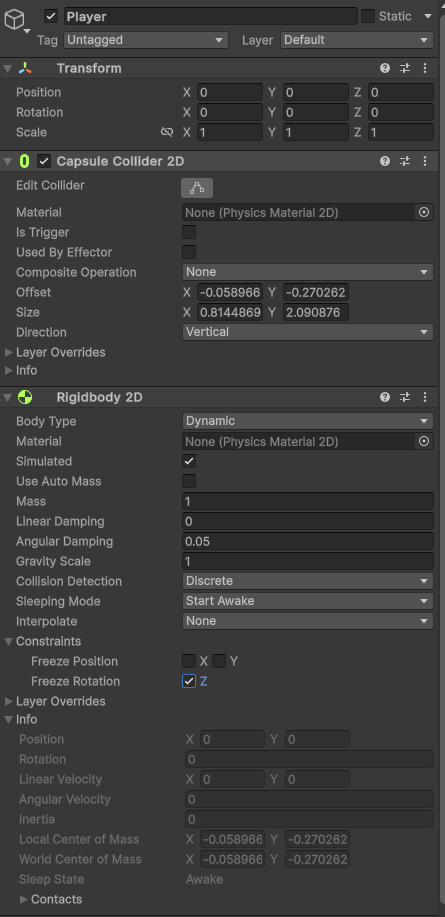Collapse the Rigidbody 2D Info foldout
Image resolution: width=445 pixels, height=917 pixels.
(8, 719)
